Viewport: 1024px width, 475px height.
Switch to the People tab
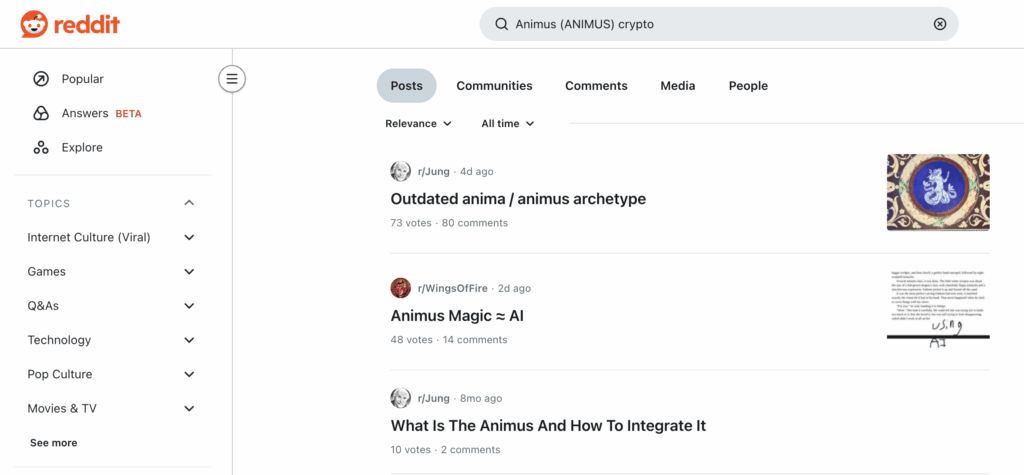[x=748, y=86]
